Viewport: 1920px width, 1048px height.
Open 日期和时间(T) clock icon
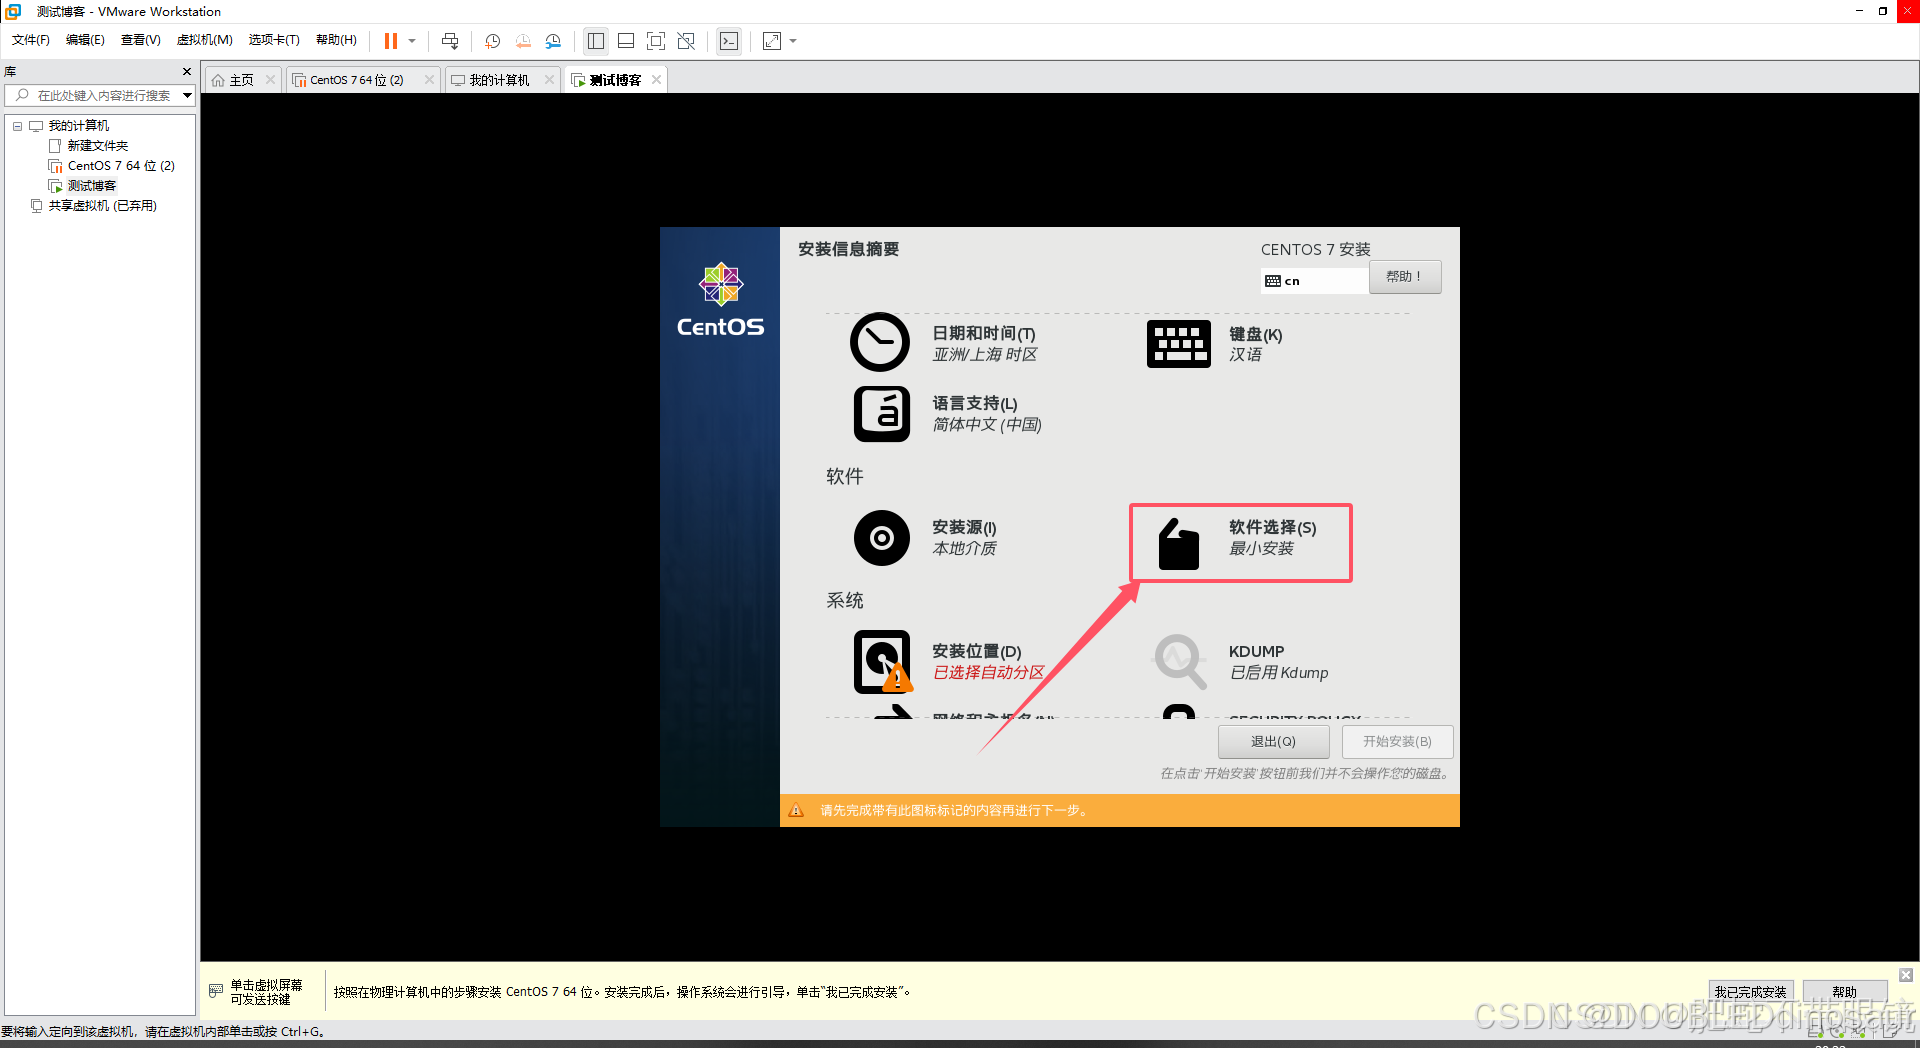click(x=880, y=342)
